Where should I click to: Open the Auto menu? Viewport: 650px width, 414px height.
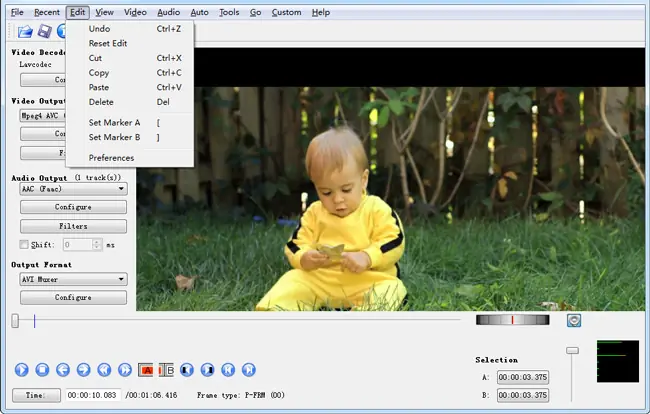coord(199,12)
